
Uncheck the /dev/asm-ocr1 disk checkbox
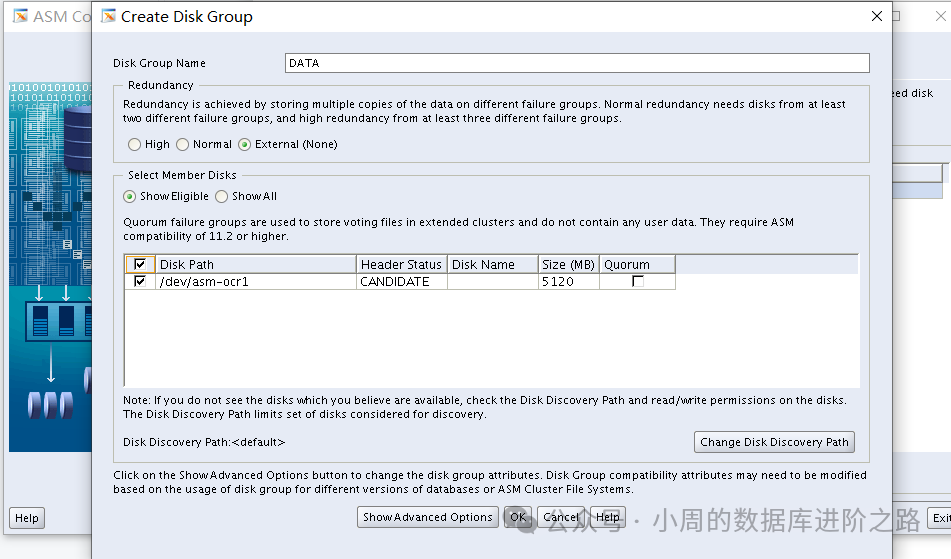click(140, 282)
